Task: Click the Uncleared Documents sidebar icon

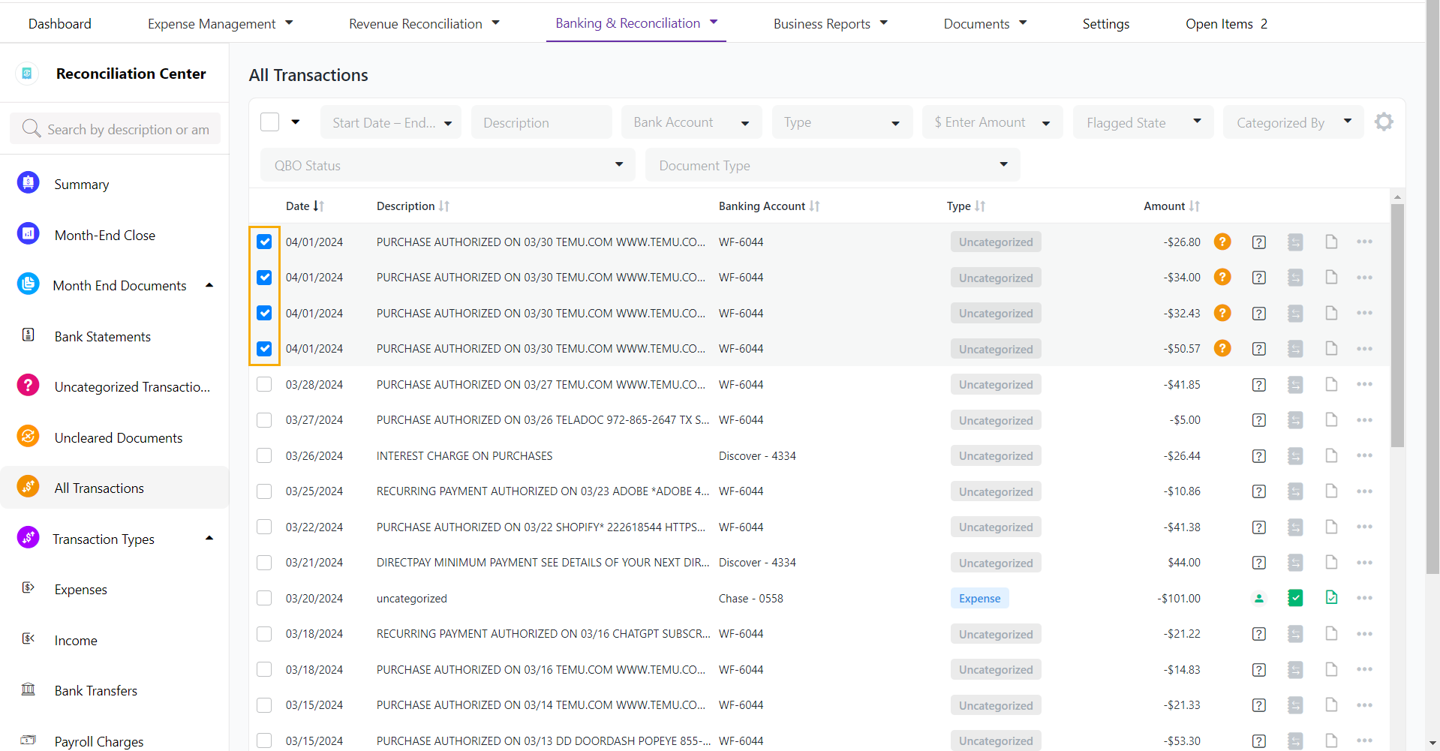Action: (x=28, y=437)
